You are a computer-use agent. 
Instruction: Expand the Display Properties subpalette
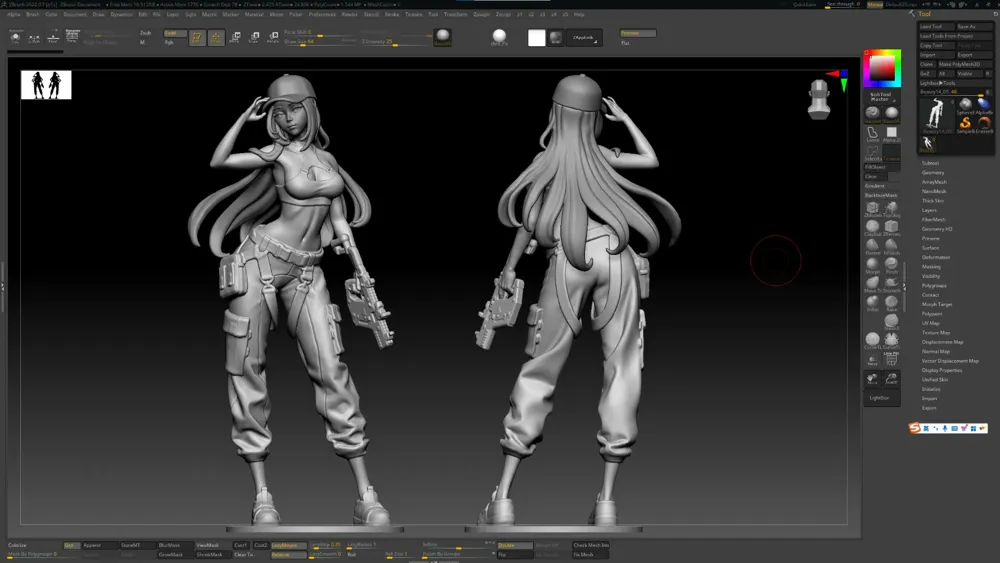click(x=942, y=370)
